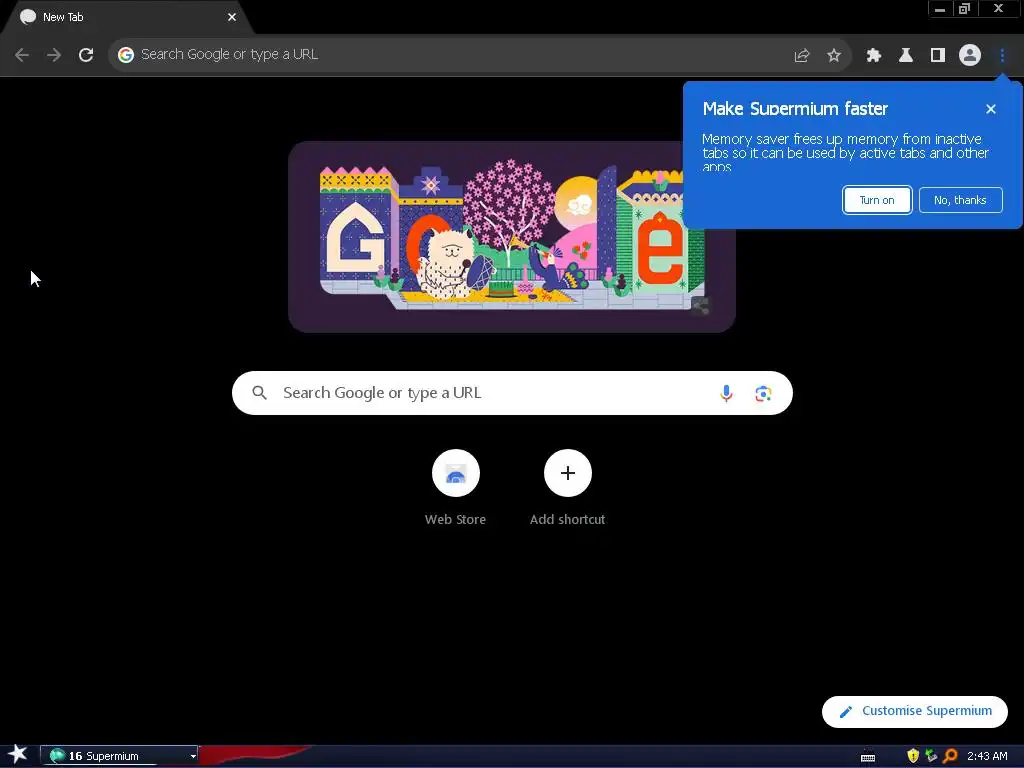This screenshot has height=768, width=1024.
Task: Show the side panel
Action: pos(938,56)
